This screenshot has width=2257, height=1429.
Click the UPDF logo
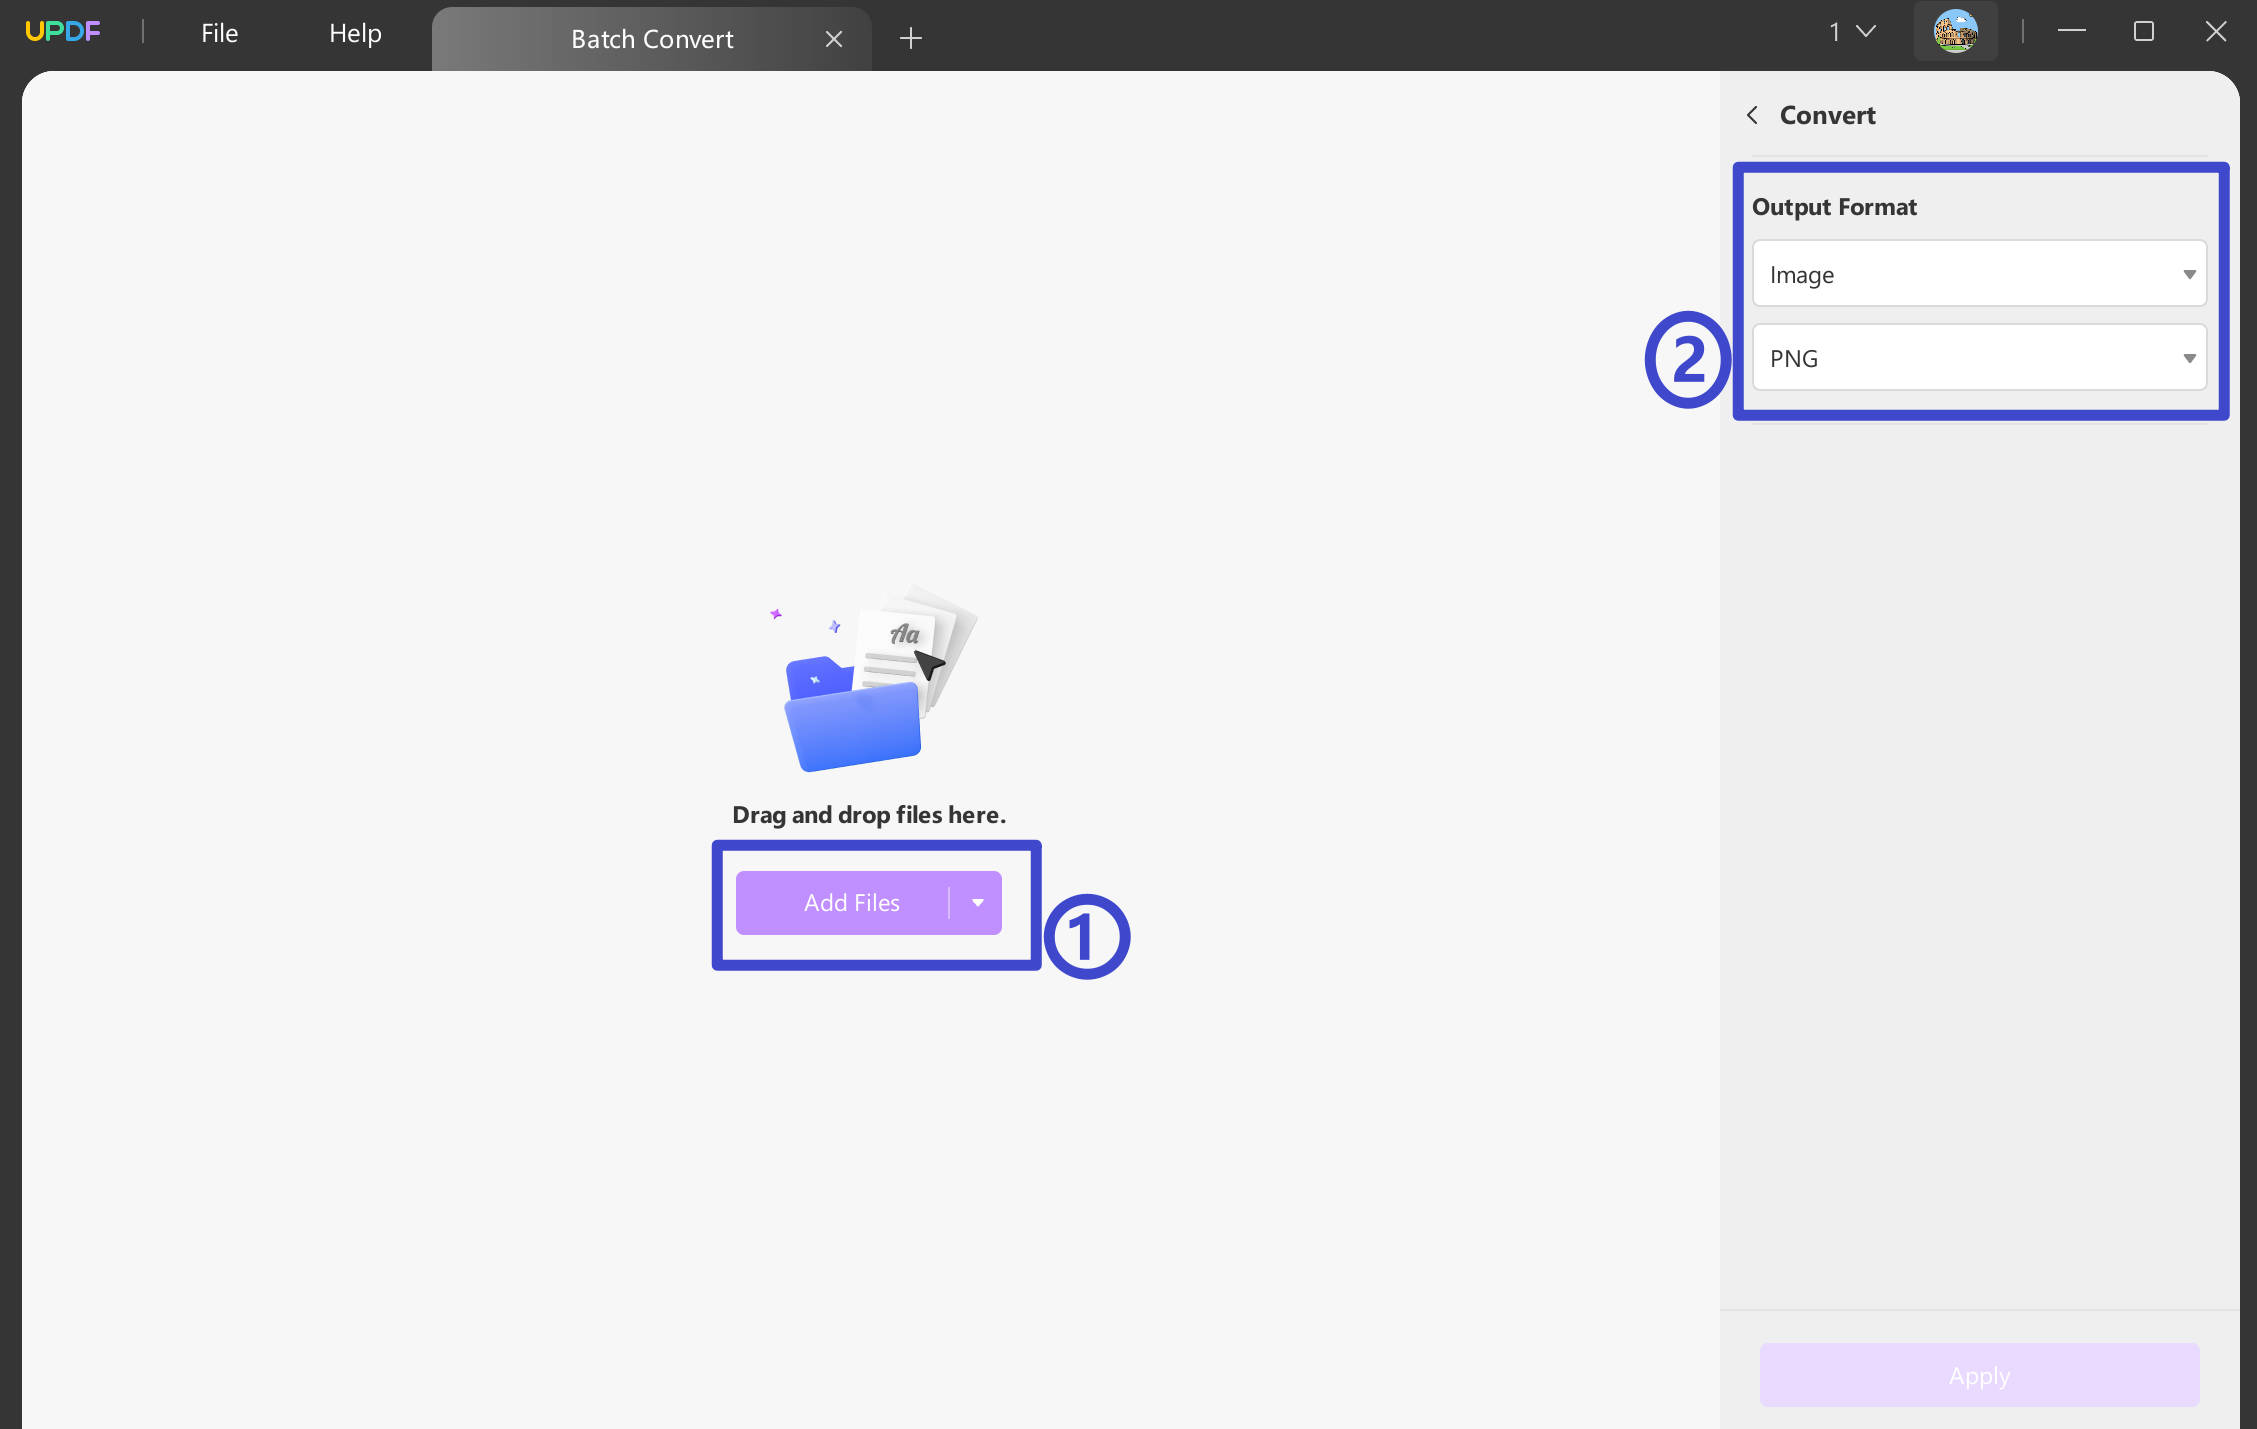[62, 30]
